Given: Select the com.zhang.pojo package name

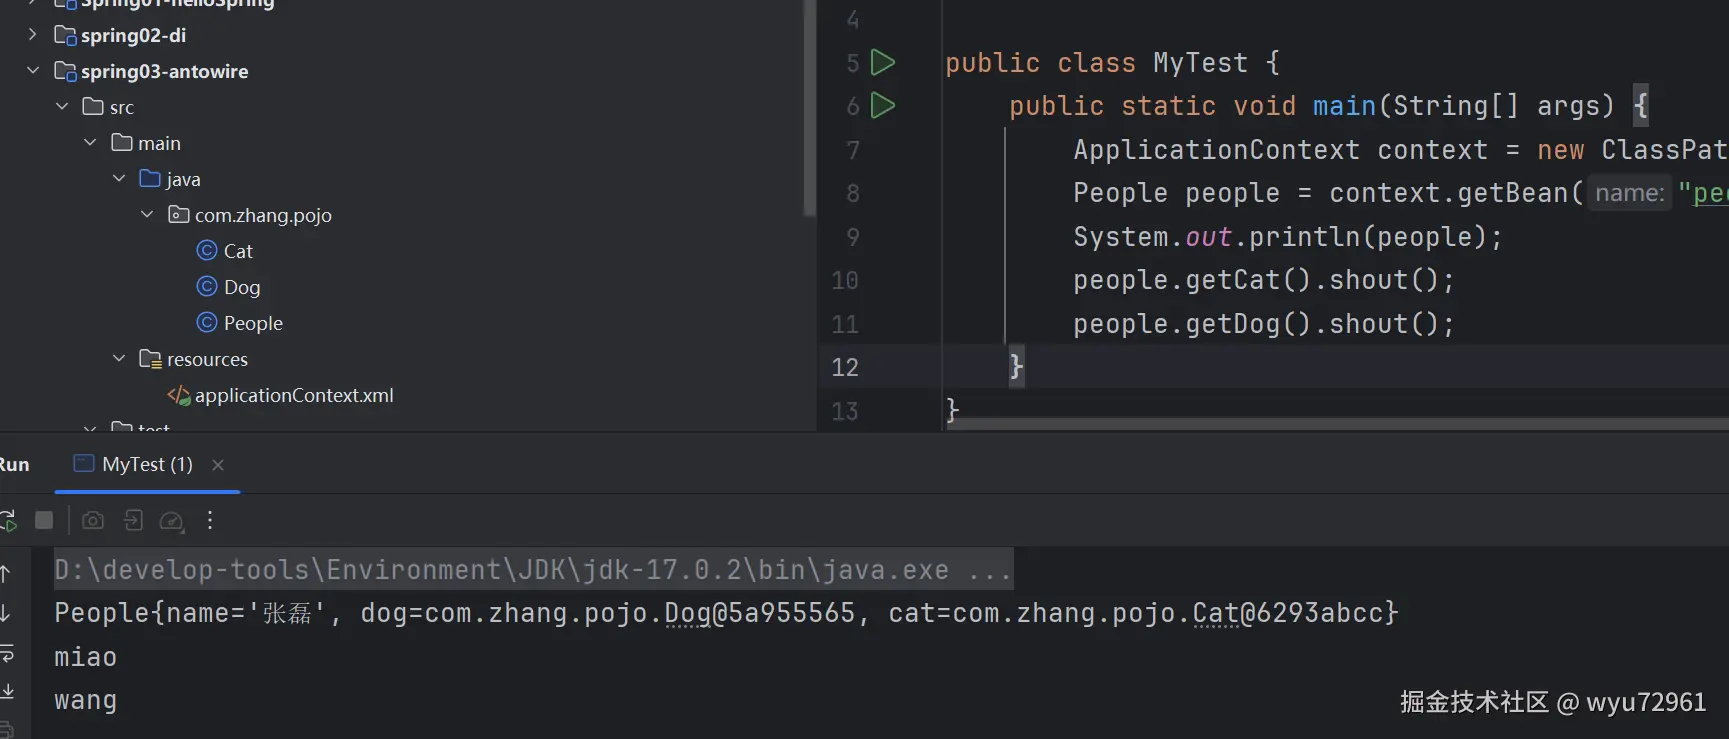Looking at the screenshot, I should [x=263, y=215].
